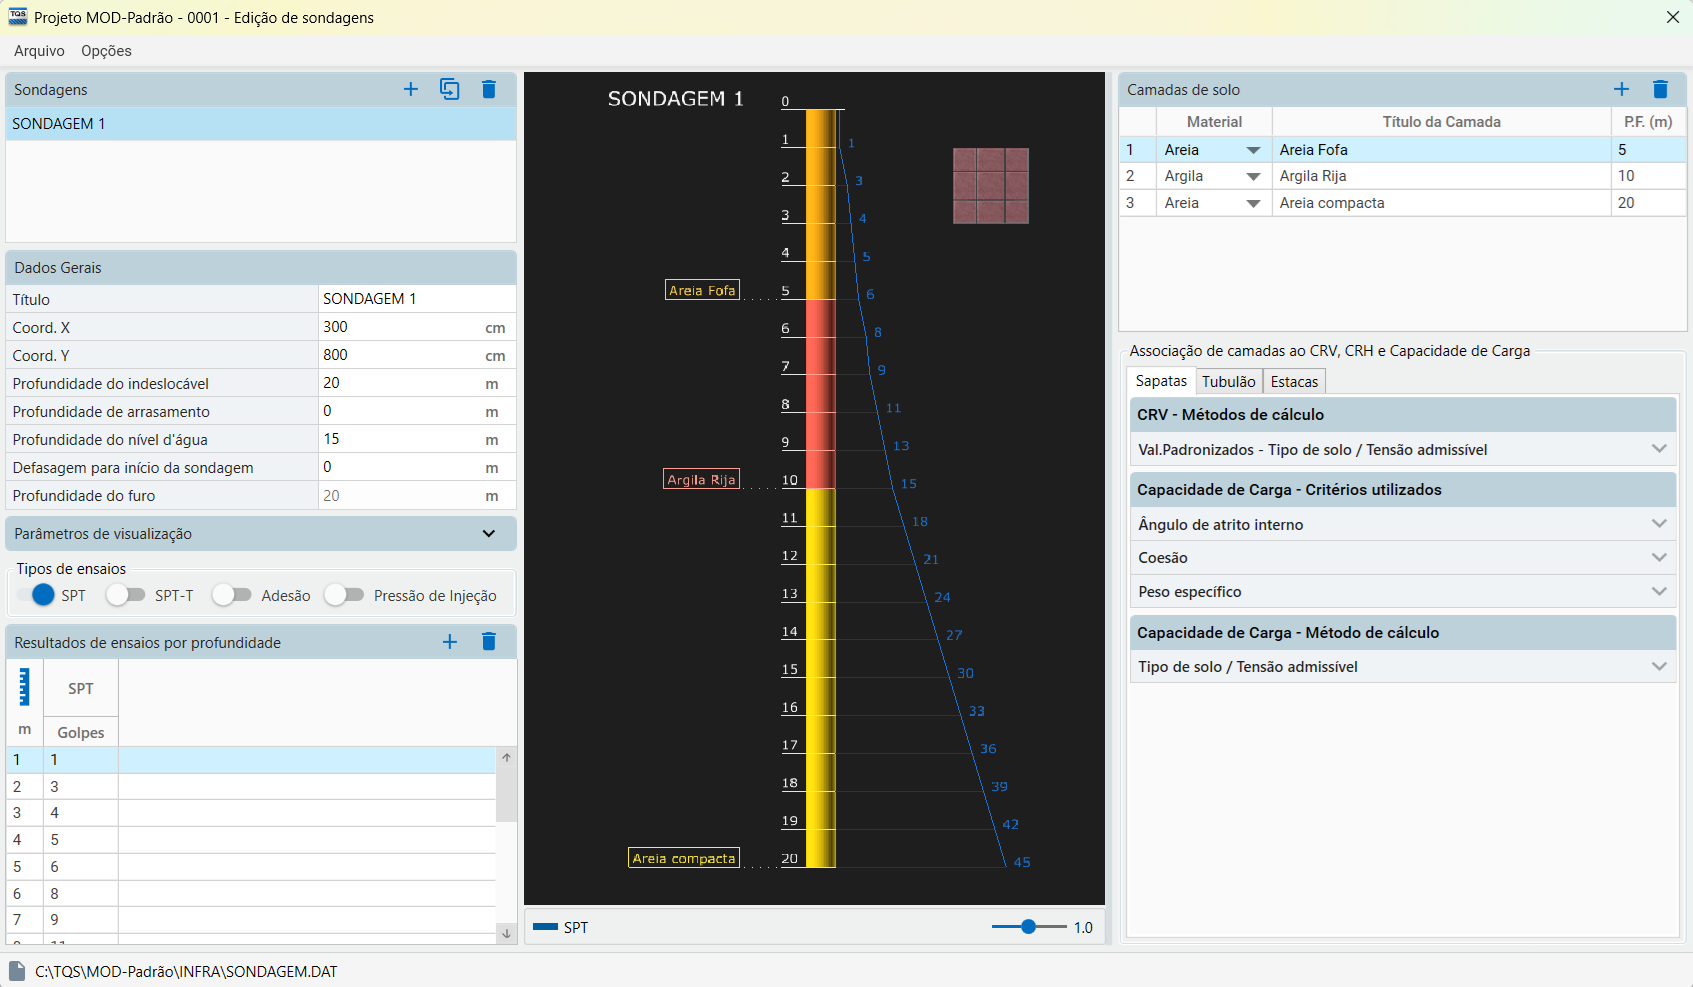Image resolution: width=1693 pixels, height=987 pixels.
Task: Delete soil layer with Camadas de solo trash icon
Action: tap(1660, 89)
